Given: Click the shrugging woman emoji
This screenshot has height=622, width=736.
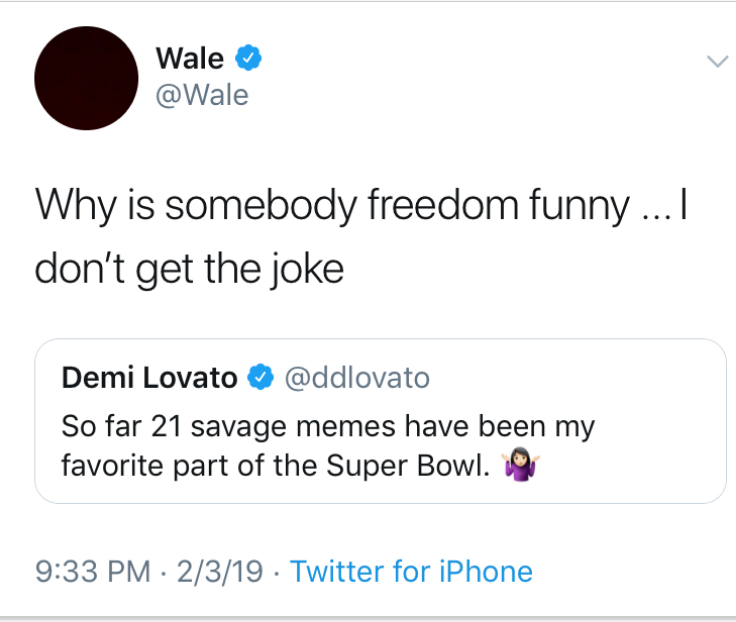Looking at the screenshot, I should click(521, 464).
